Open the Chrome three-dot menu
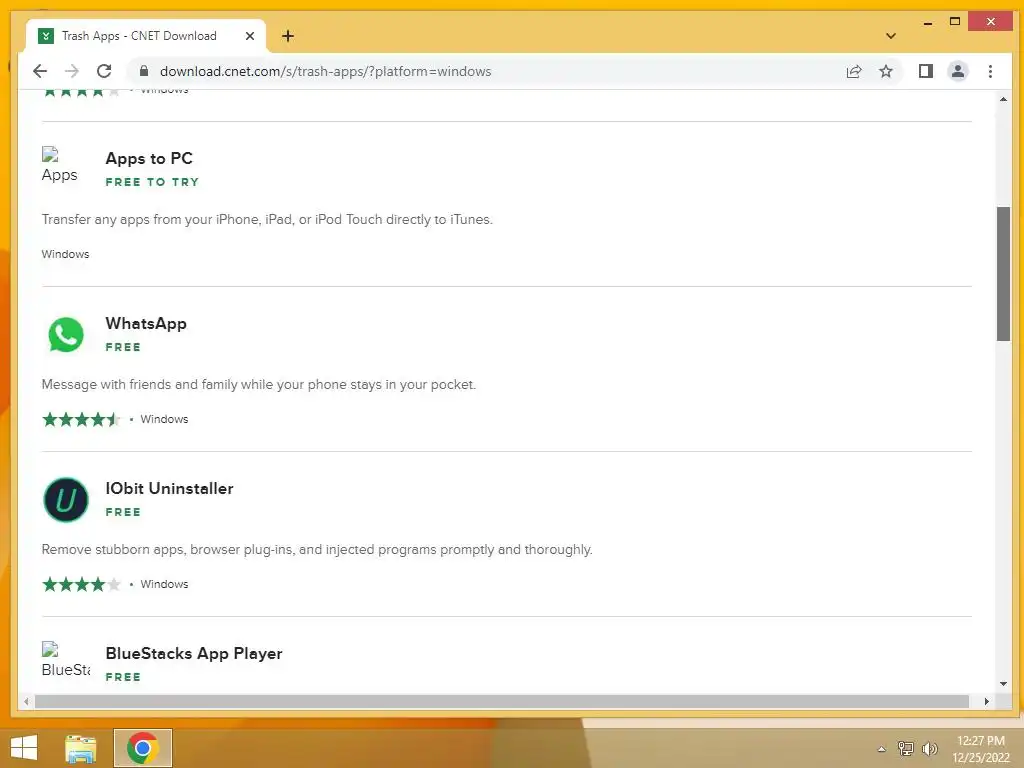The height and width of the screenshot is (768, 1024). 990,71
